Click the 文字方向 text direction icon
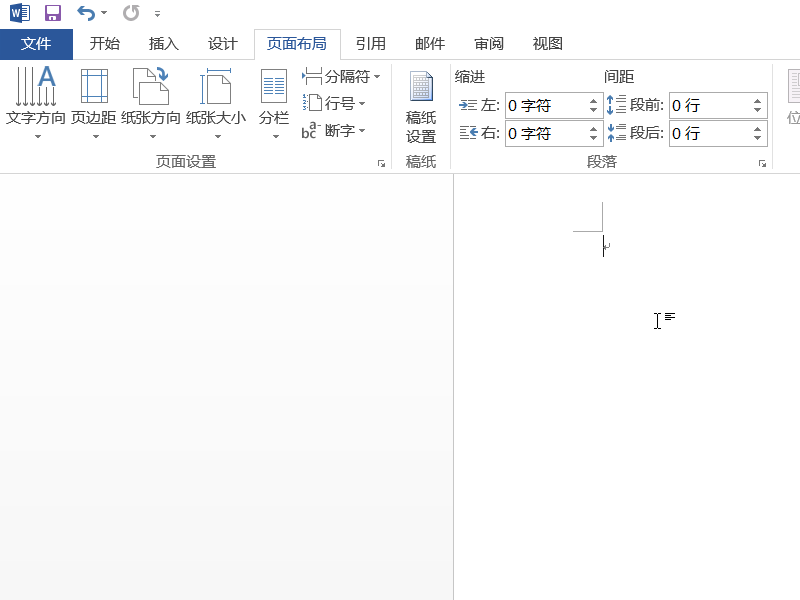 coord(36,86)
